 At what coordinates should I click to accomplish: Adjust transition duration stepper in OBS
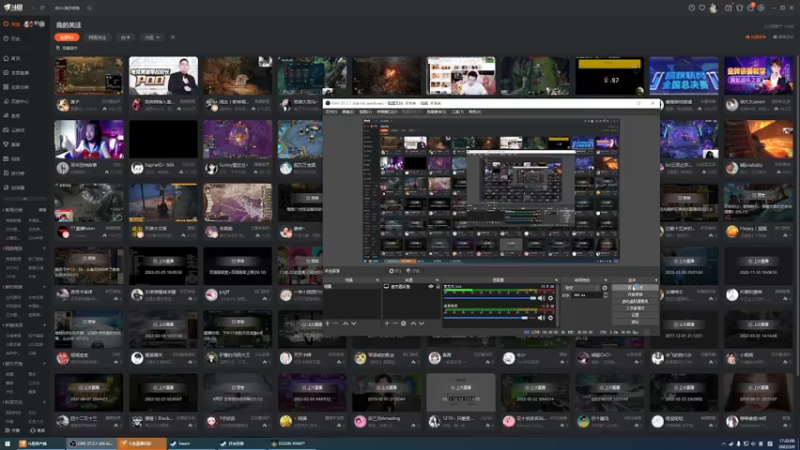(606, 295)
